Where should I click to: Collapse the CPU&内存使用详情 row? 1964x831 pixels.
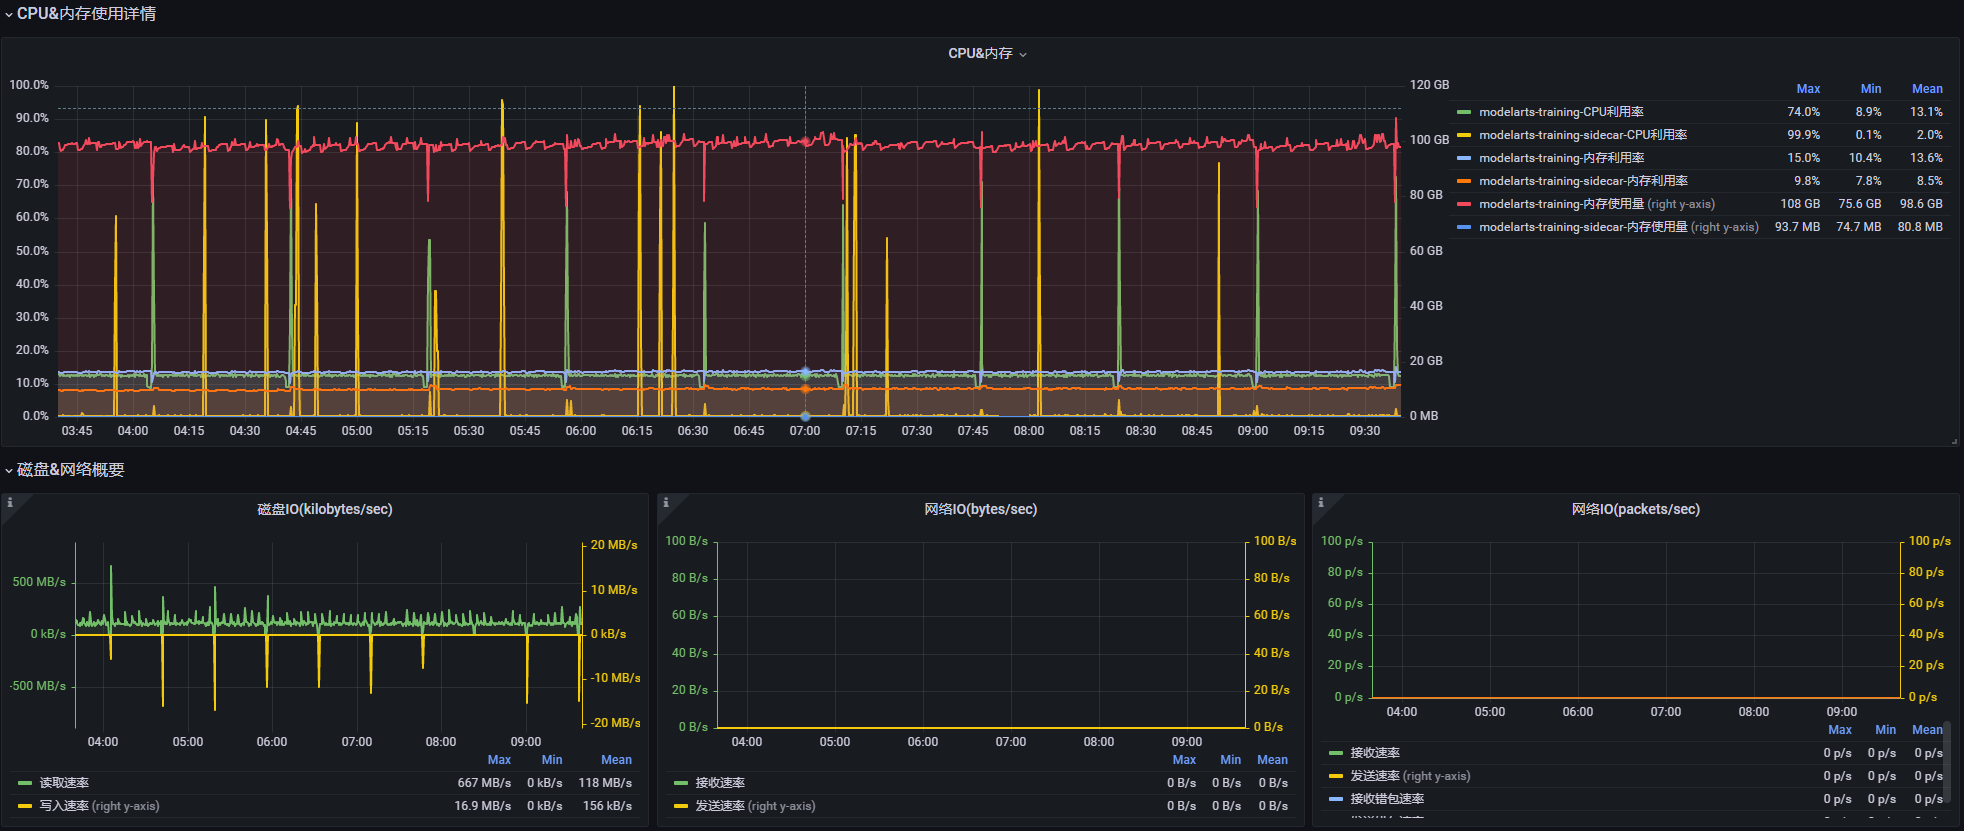click(80, 14)
